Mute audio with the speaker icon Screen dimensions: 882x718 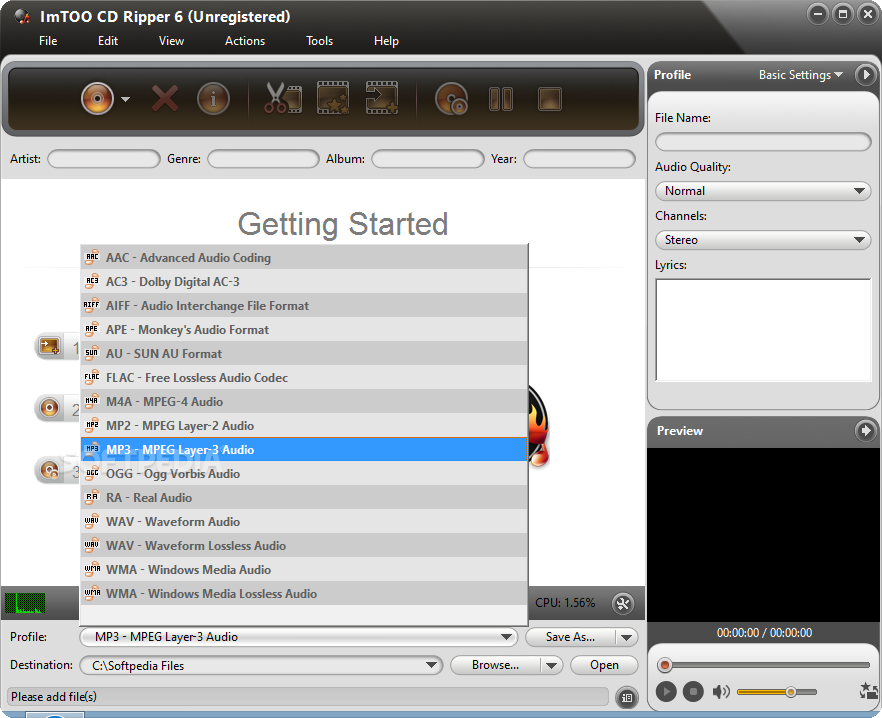pos(721,692)
